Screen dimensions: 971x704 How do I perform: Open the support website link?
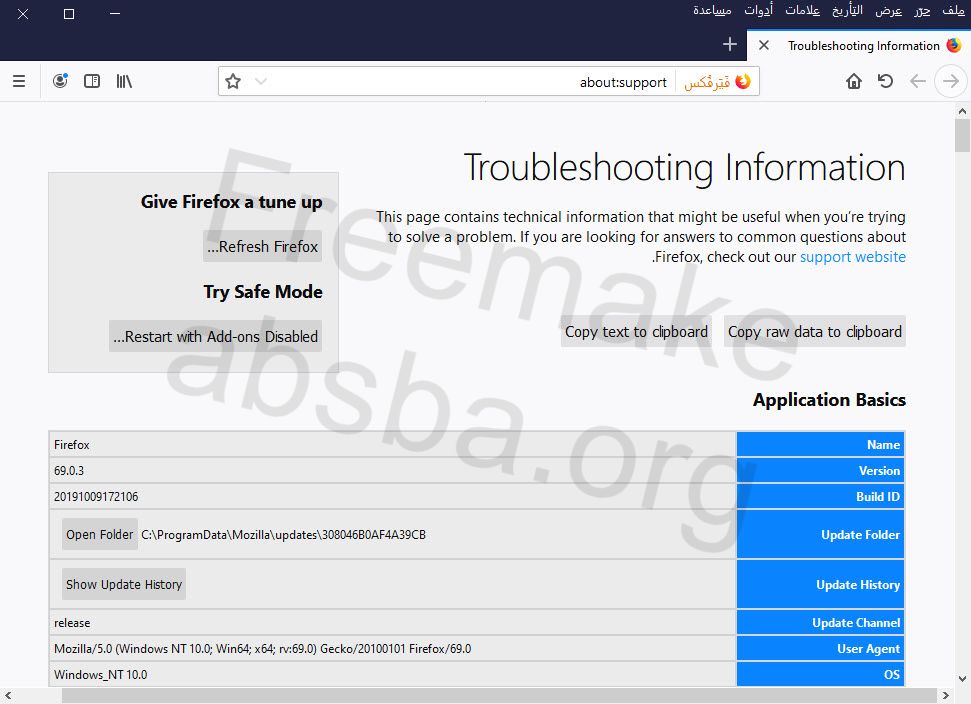pos(853,257)
